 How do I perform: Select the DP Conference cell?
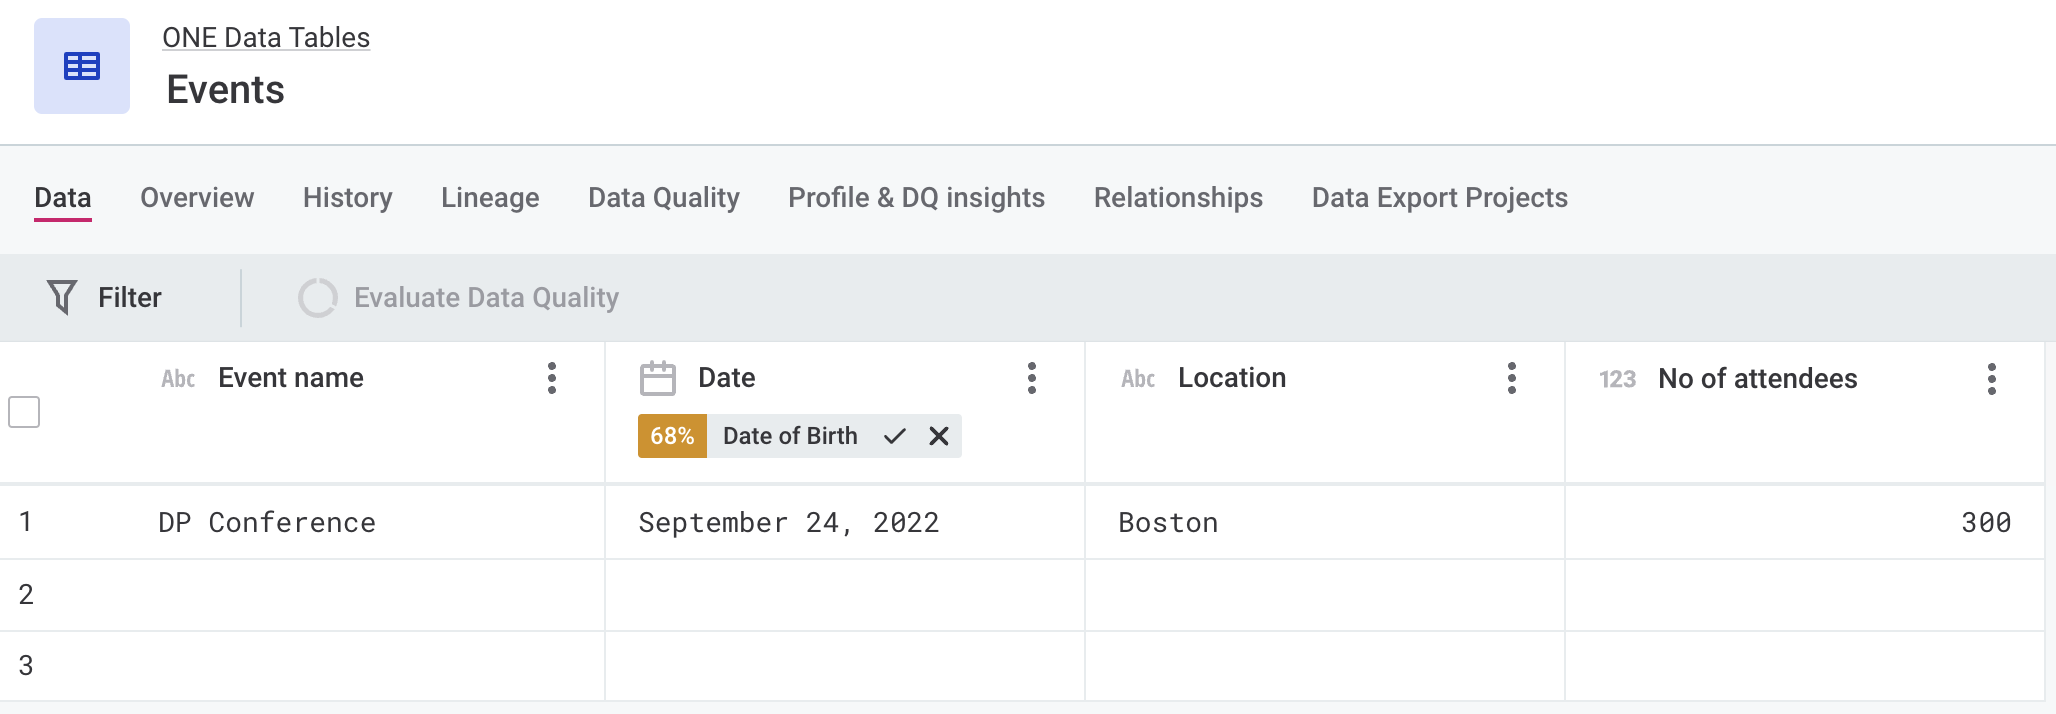267,523
